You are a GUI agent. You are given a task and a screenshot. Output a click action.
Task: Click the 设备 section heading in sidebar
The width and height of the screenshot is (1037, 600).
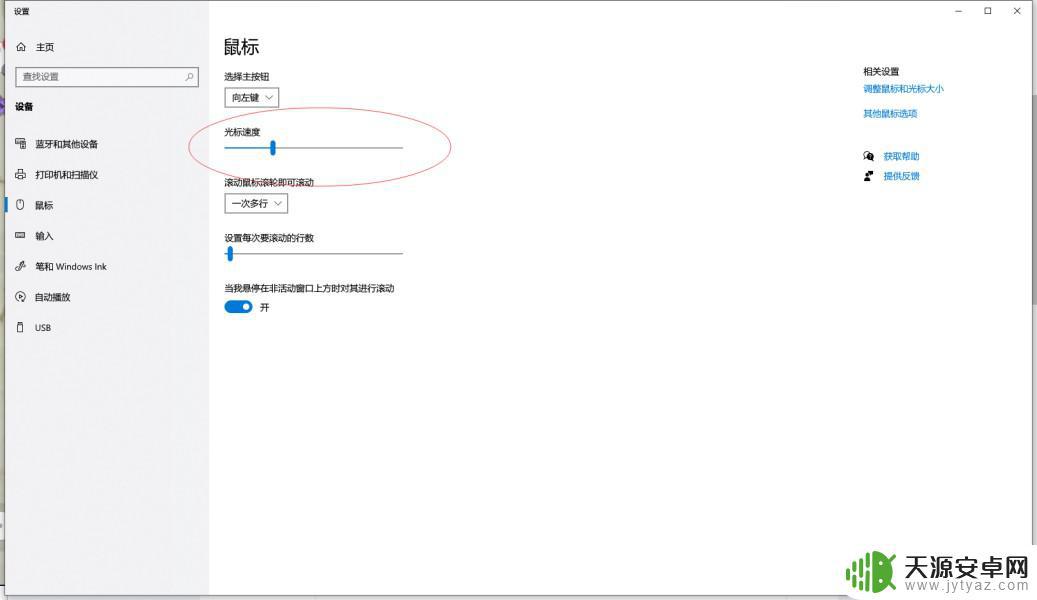pyautogui.click(x=24, y=107)
